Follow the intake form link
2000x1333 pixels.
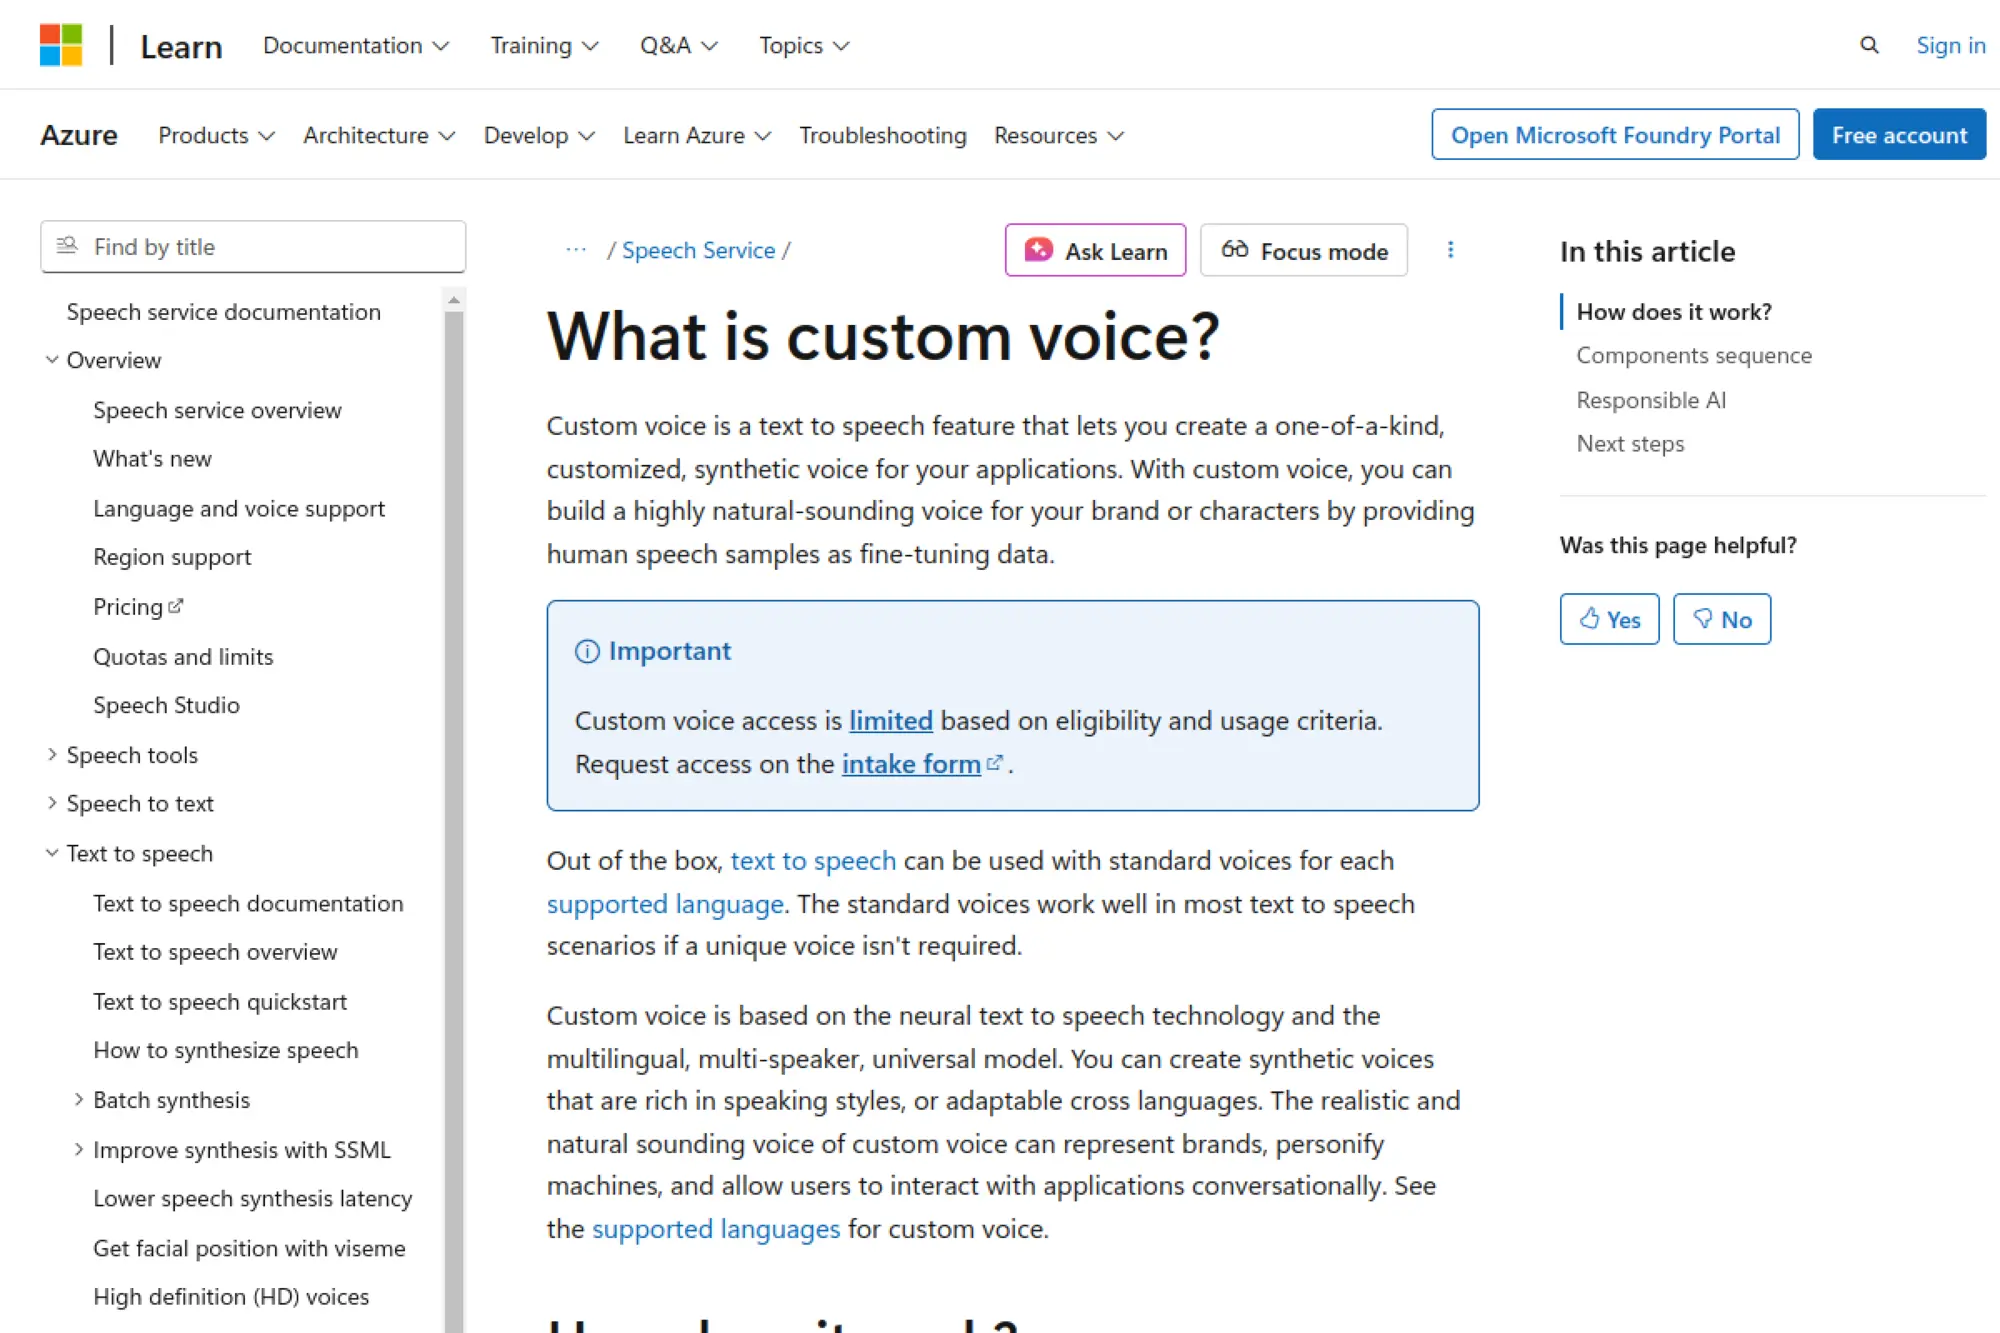point(912,763)
